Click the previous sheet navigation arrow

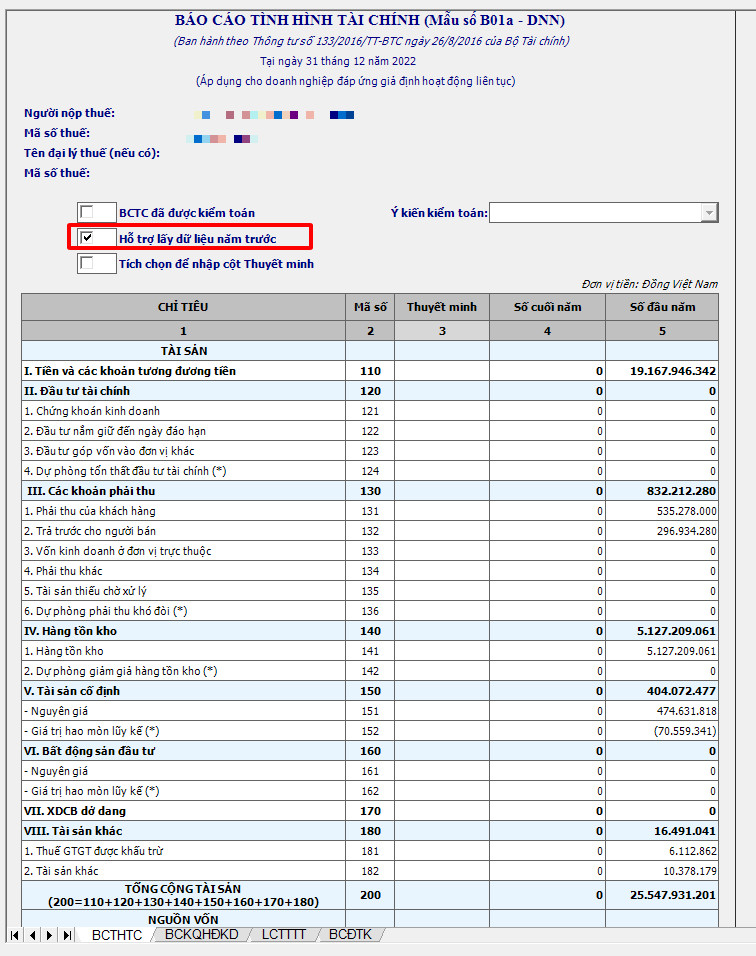(32, 935)
